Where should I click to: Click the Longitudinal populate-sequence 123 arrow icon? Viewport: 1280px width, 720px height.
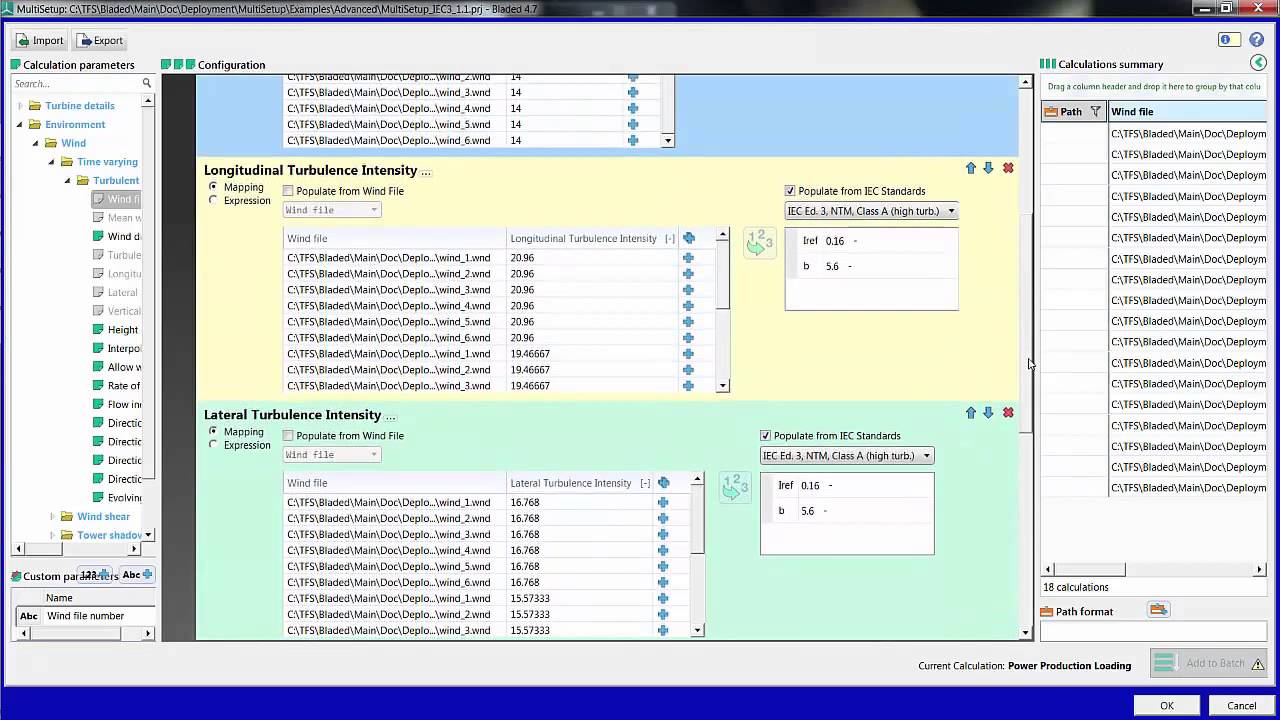[x=760, y=243]
